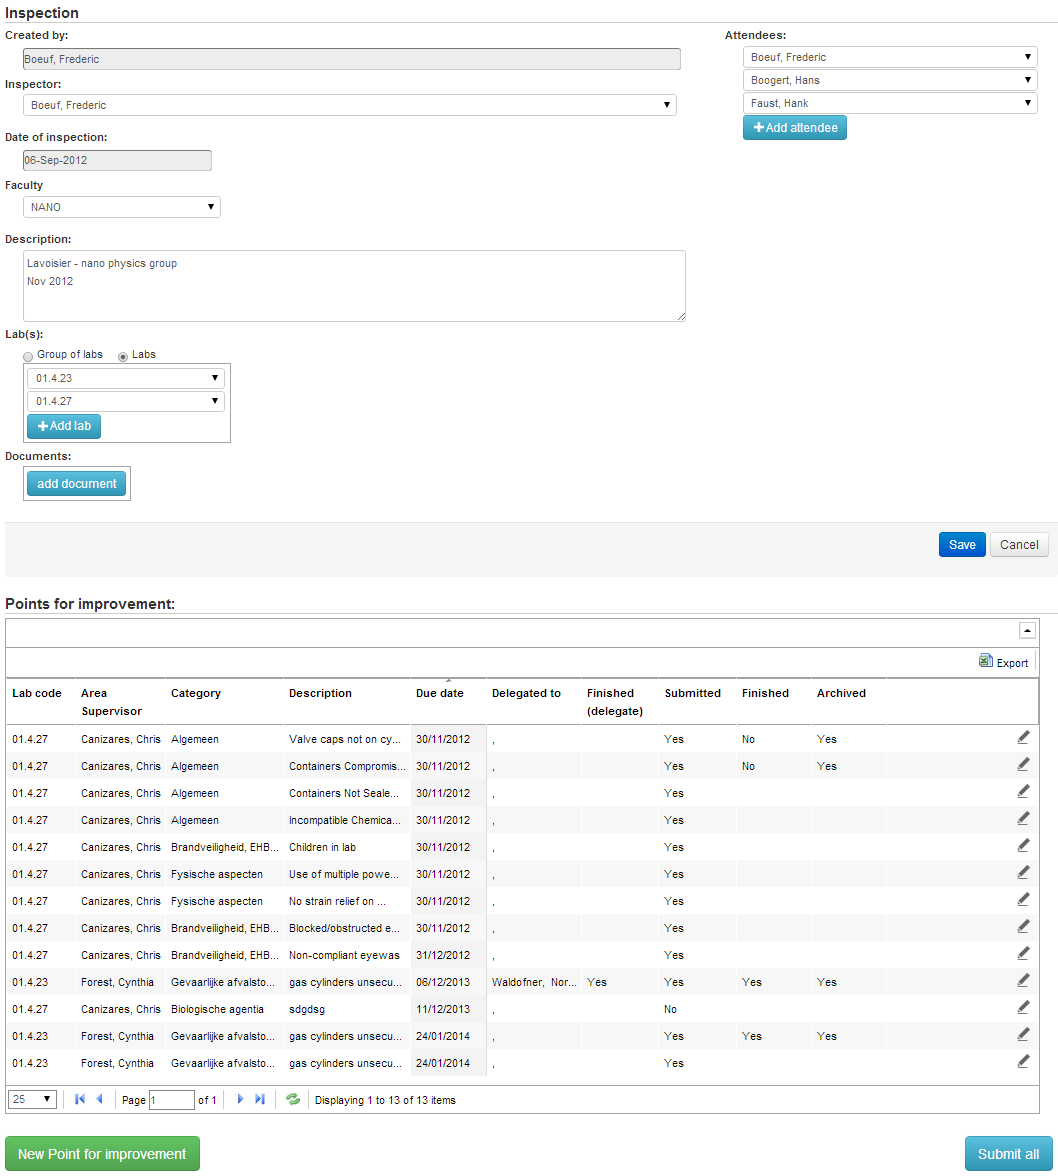This screenshot has width=1058, height=1176.
Task: Open the lab dropdown showing 01.4.23
Action: [x=125, y=378]
